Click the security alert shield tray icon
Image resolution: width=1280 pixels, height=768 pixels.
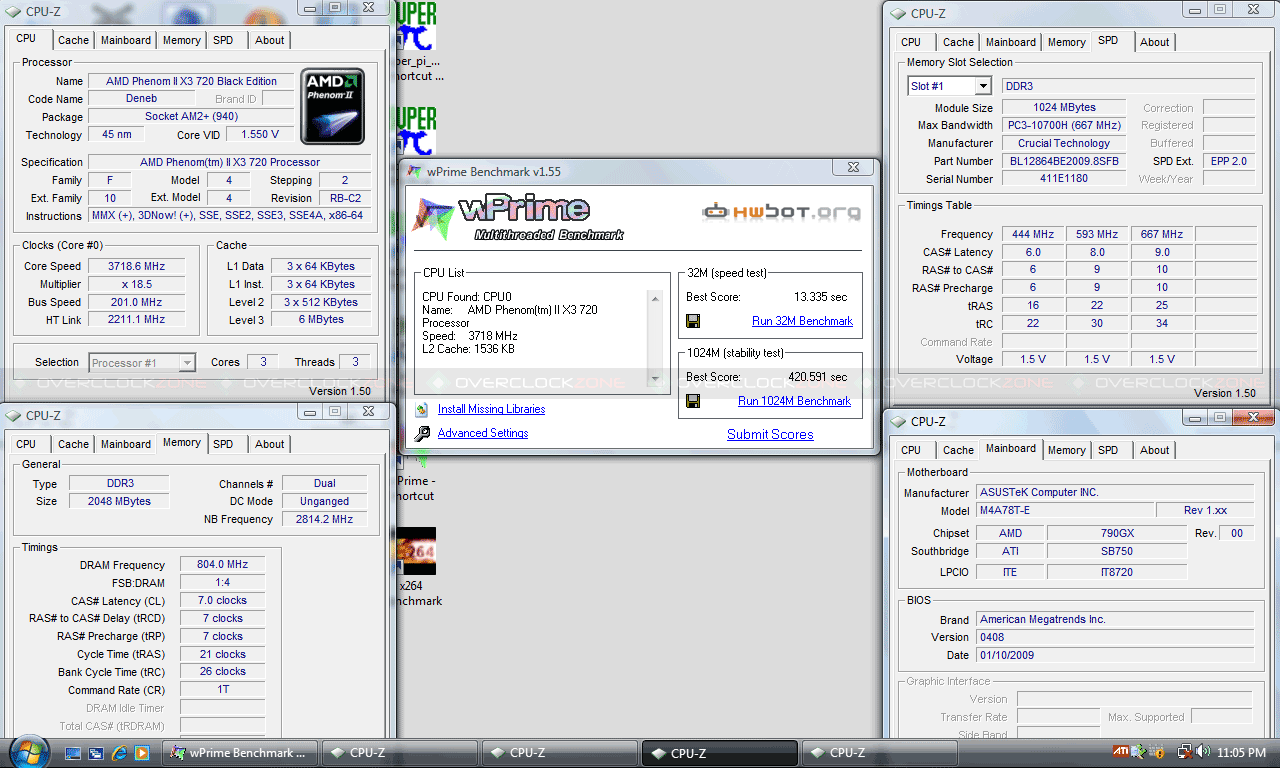point(1157,752)
